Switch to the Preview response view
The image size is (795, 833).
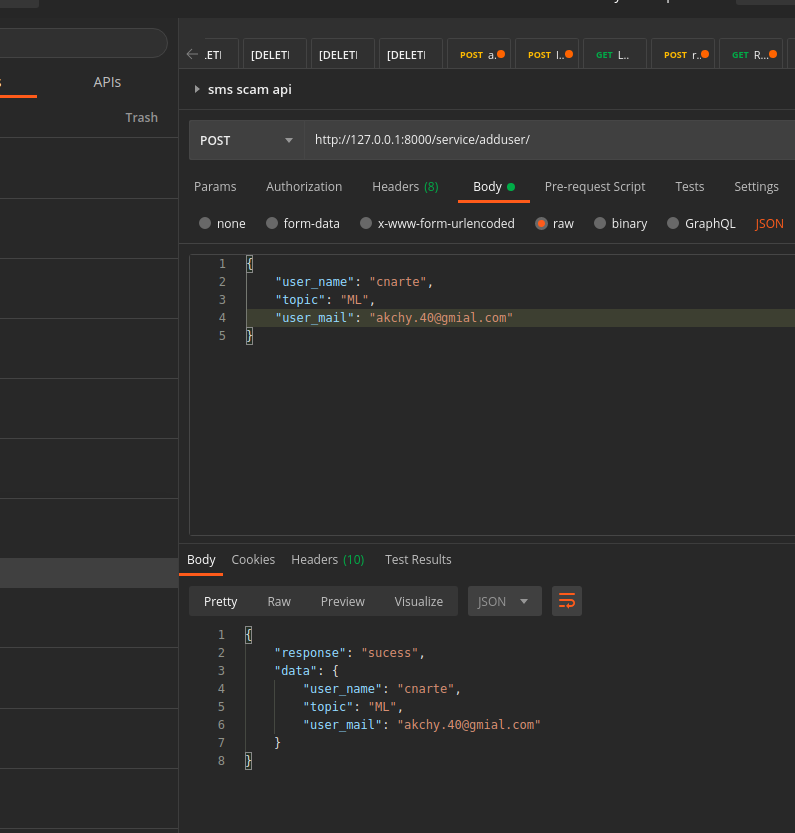click(x=342, y=601)
